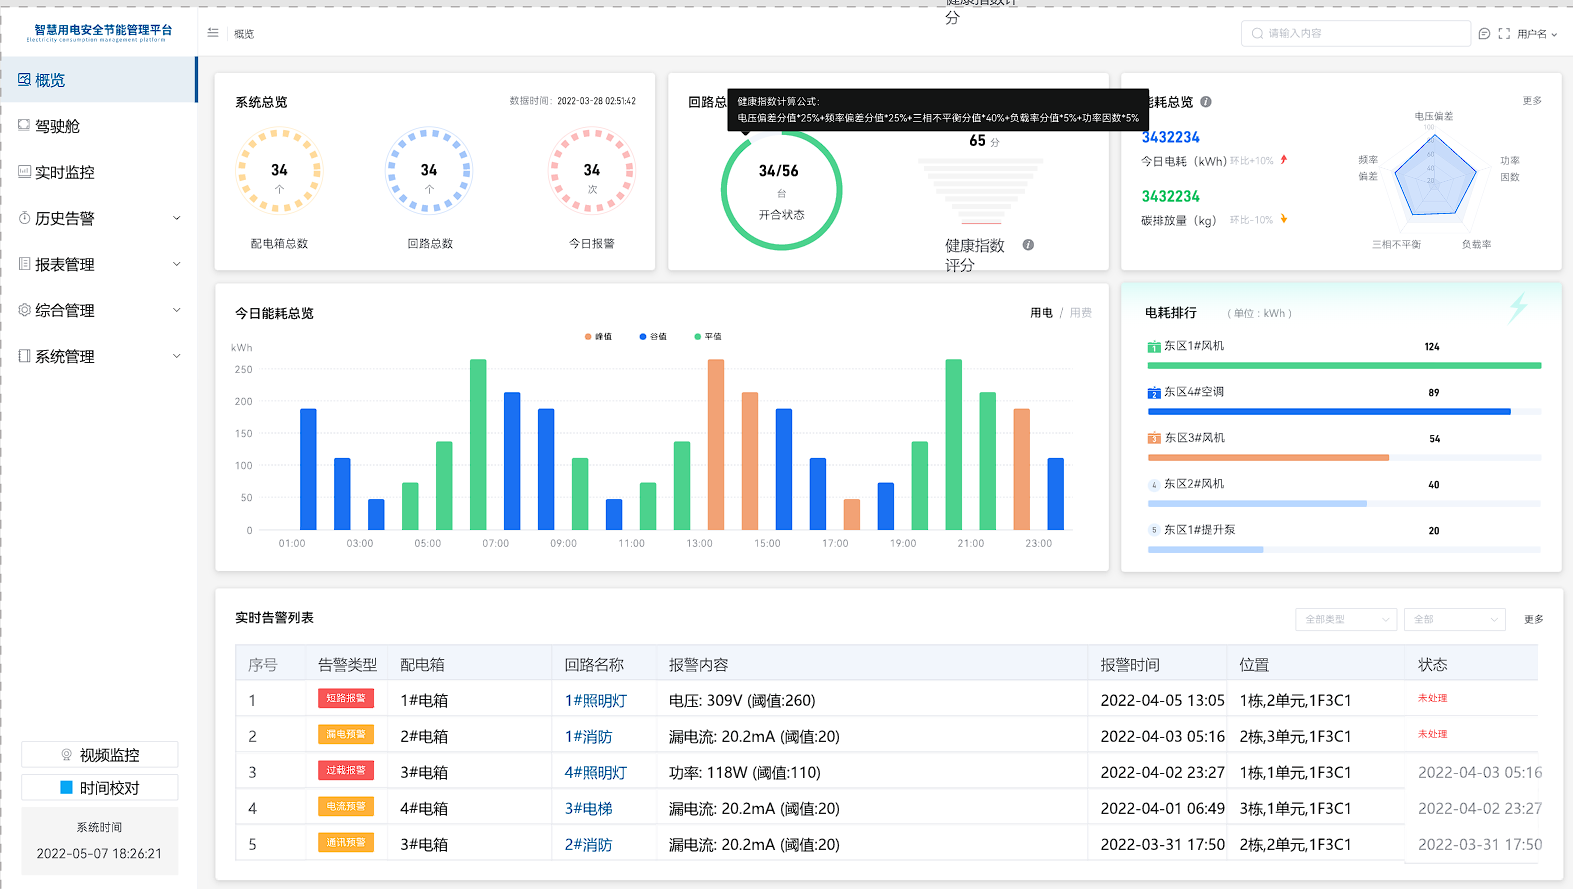Expand 历史告警 submenu chevron
This screenshot has width=1573, height=889.
click(x=177, y=218)
